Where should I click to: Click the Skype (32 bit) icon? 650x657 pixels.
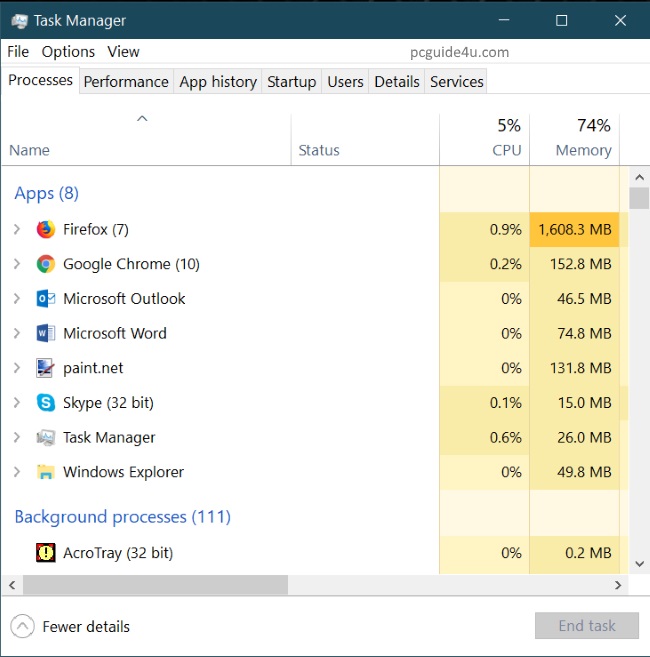tap(45, 403)
